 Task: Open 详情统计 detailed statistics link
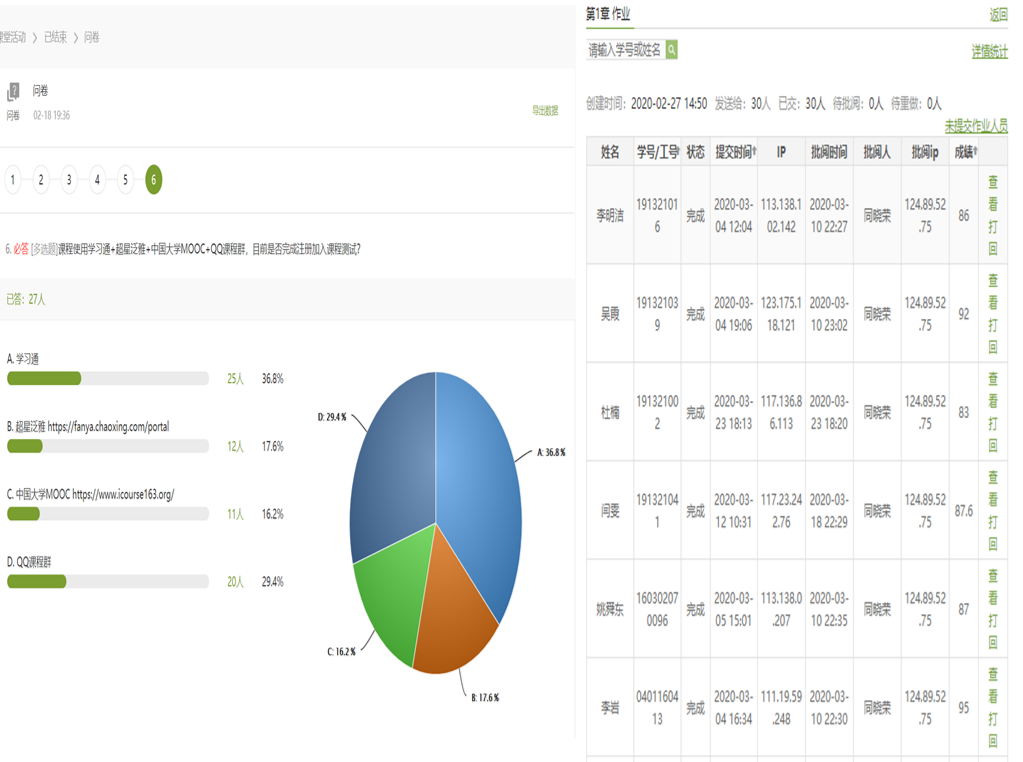point(989,51)
